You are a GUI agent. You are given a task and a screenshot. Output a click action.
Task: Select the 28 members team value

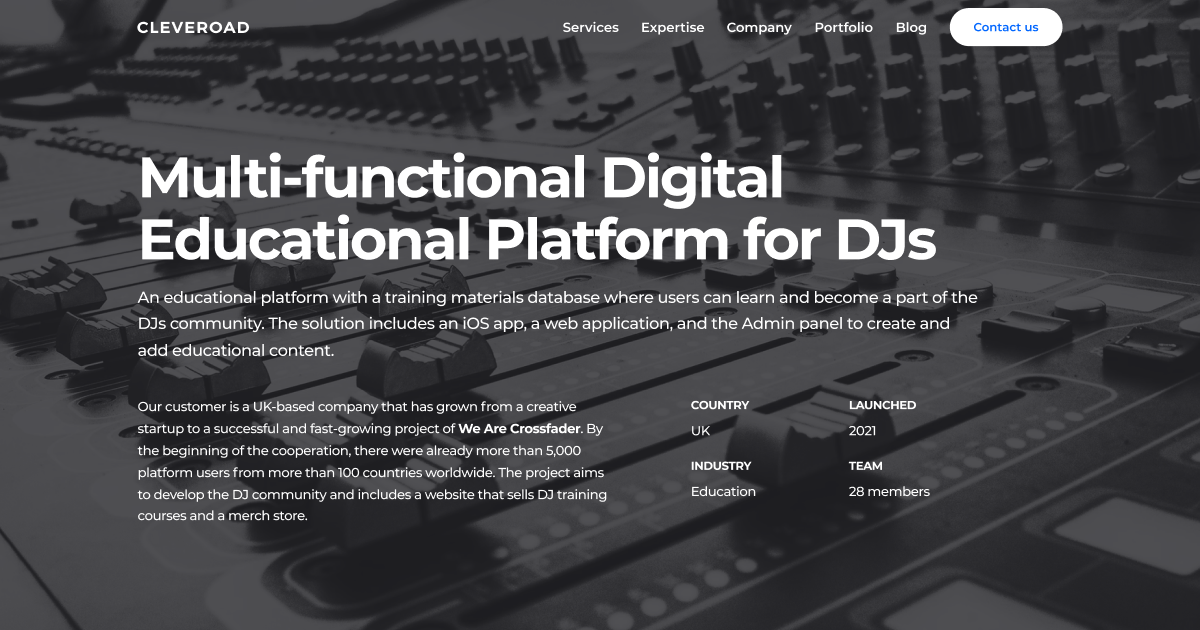[889, 491]
